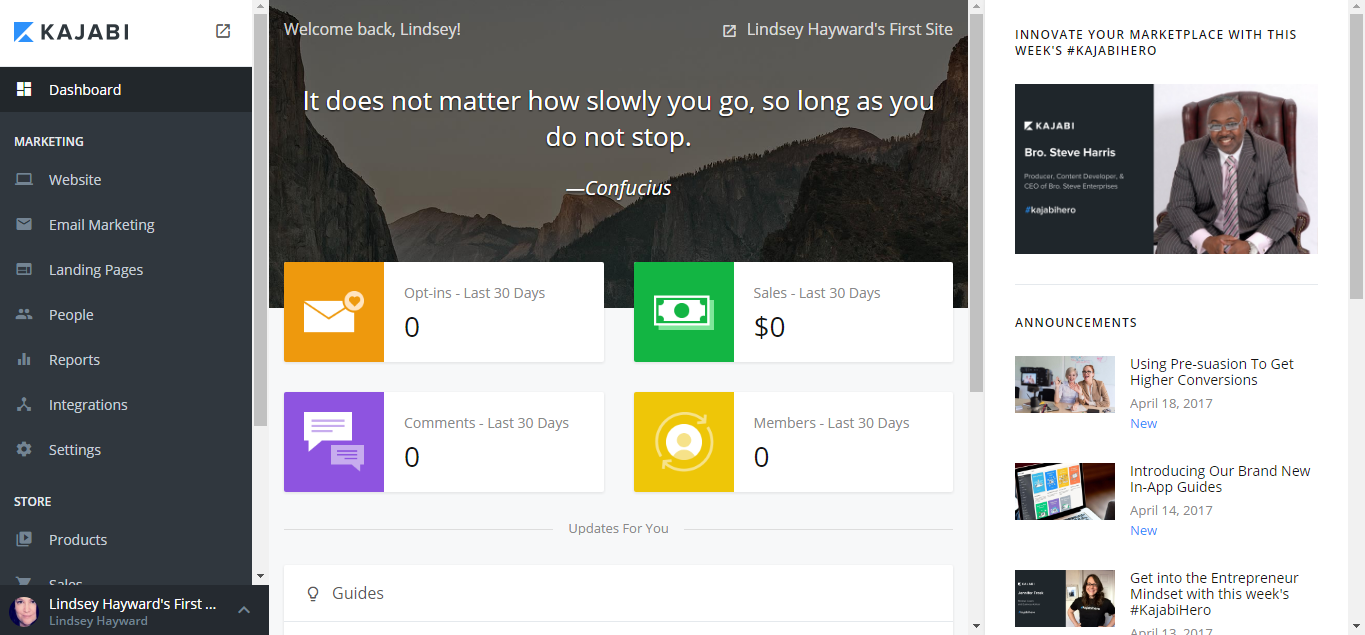The height and width of the screenshot is (635, 1365).
Task: Click the green Sales money icon
Action: point(684,312)
